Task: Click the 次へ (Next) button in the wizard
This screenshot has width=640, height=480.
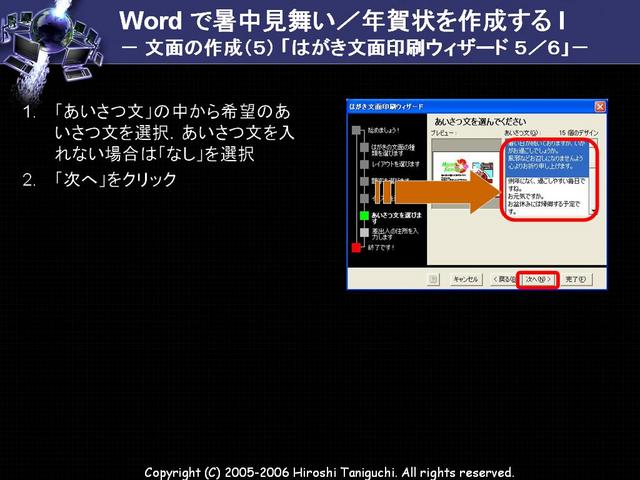Action: pos(538,280)
